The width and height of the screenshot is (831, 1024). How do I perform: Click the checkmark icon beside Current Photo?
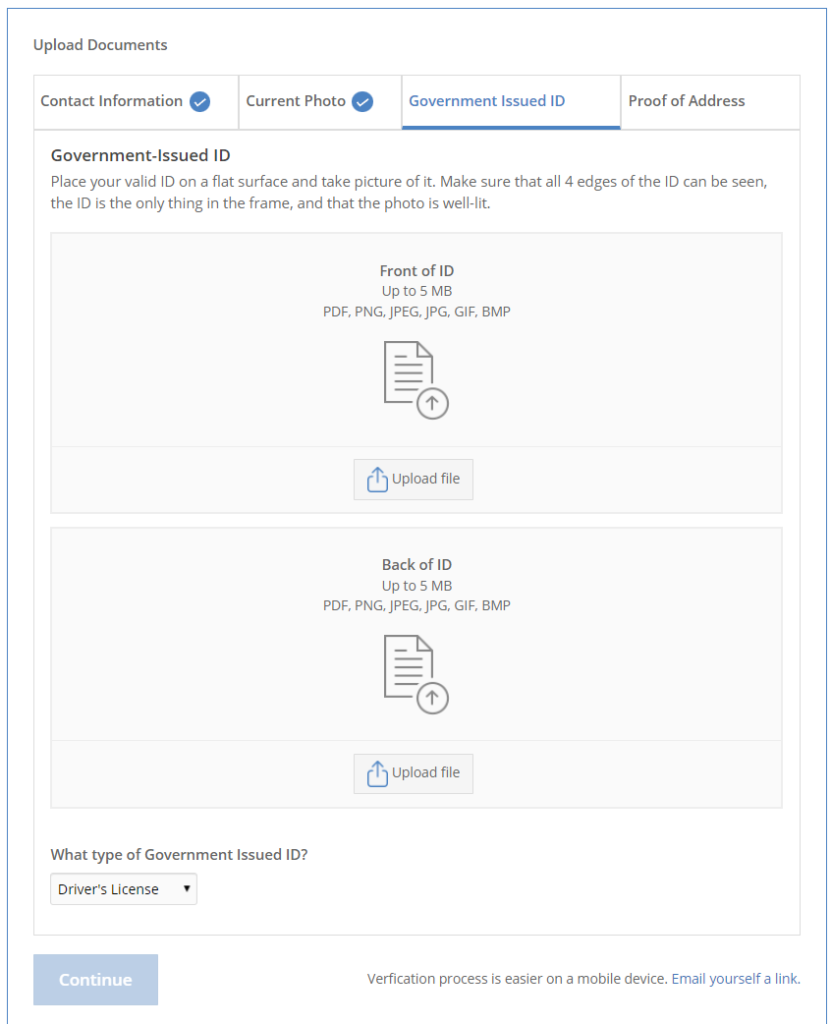tap(362, 102)
